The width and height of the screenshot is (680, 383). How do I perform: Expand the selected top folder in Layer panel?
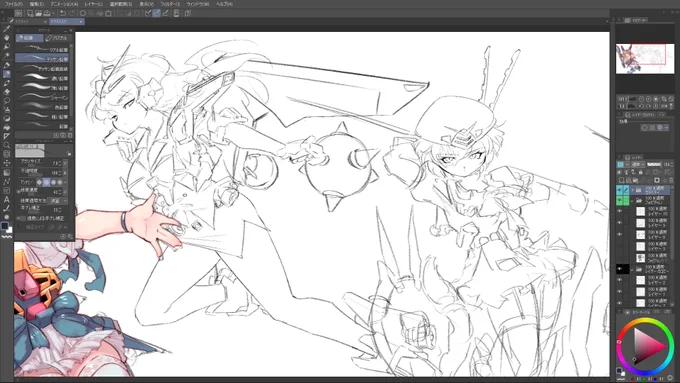[x=633, y=190]
